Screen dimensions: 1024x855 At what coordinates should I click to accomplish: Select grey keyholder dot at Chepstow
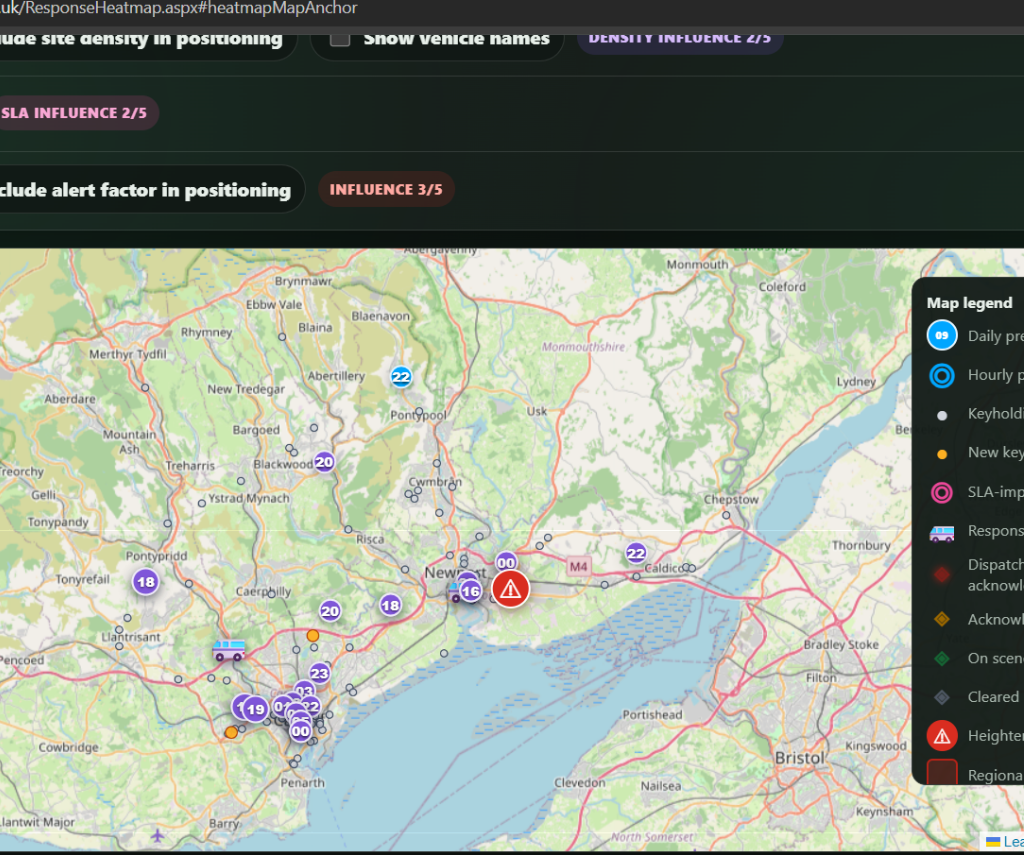point(726,515)
